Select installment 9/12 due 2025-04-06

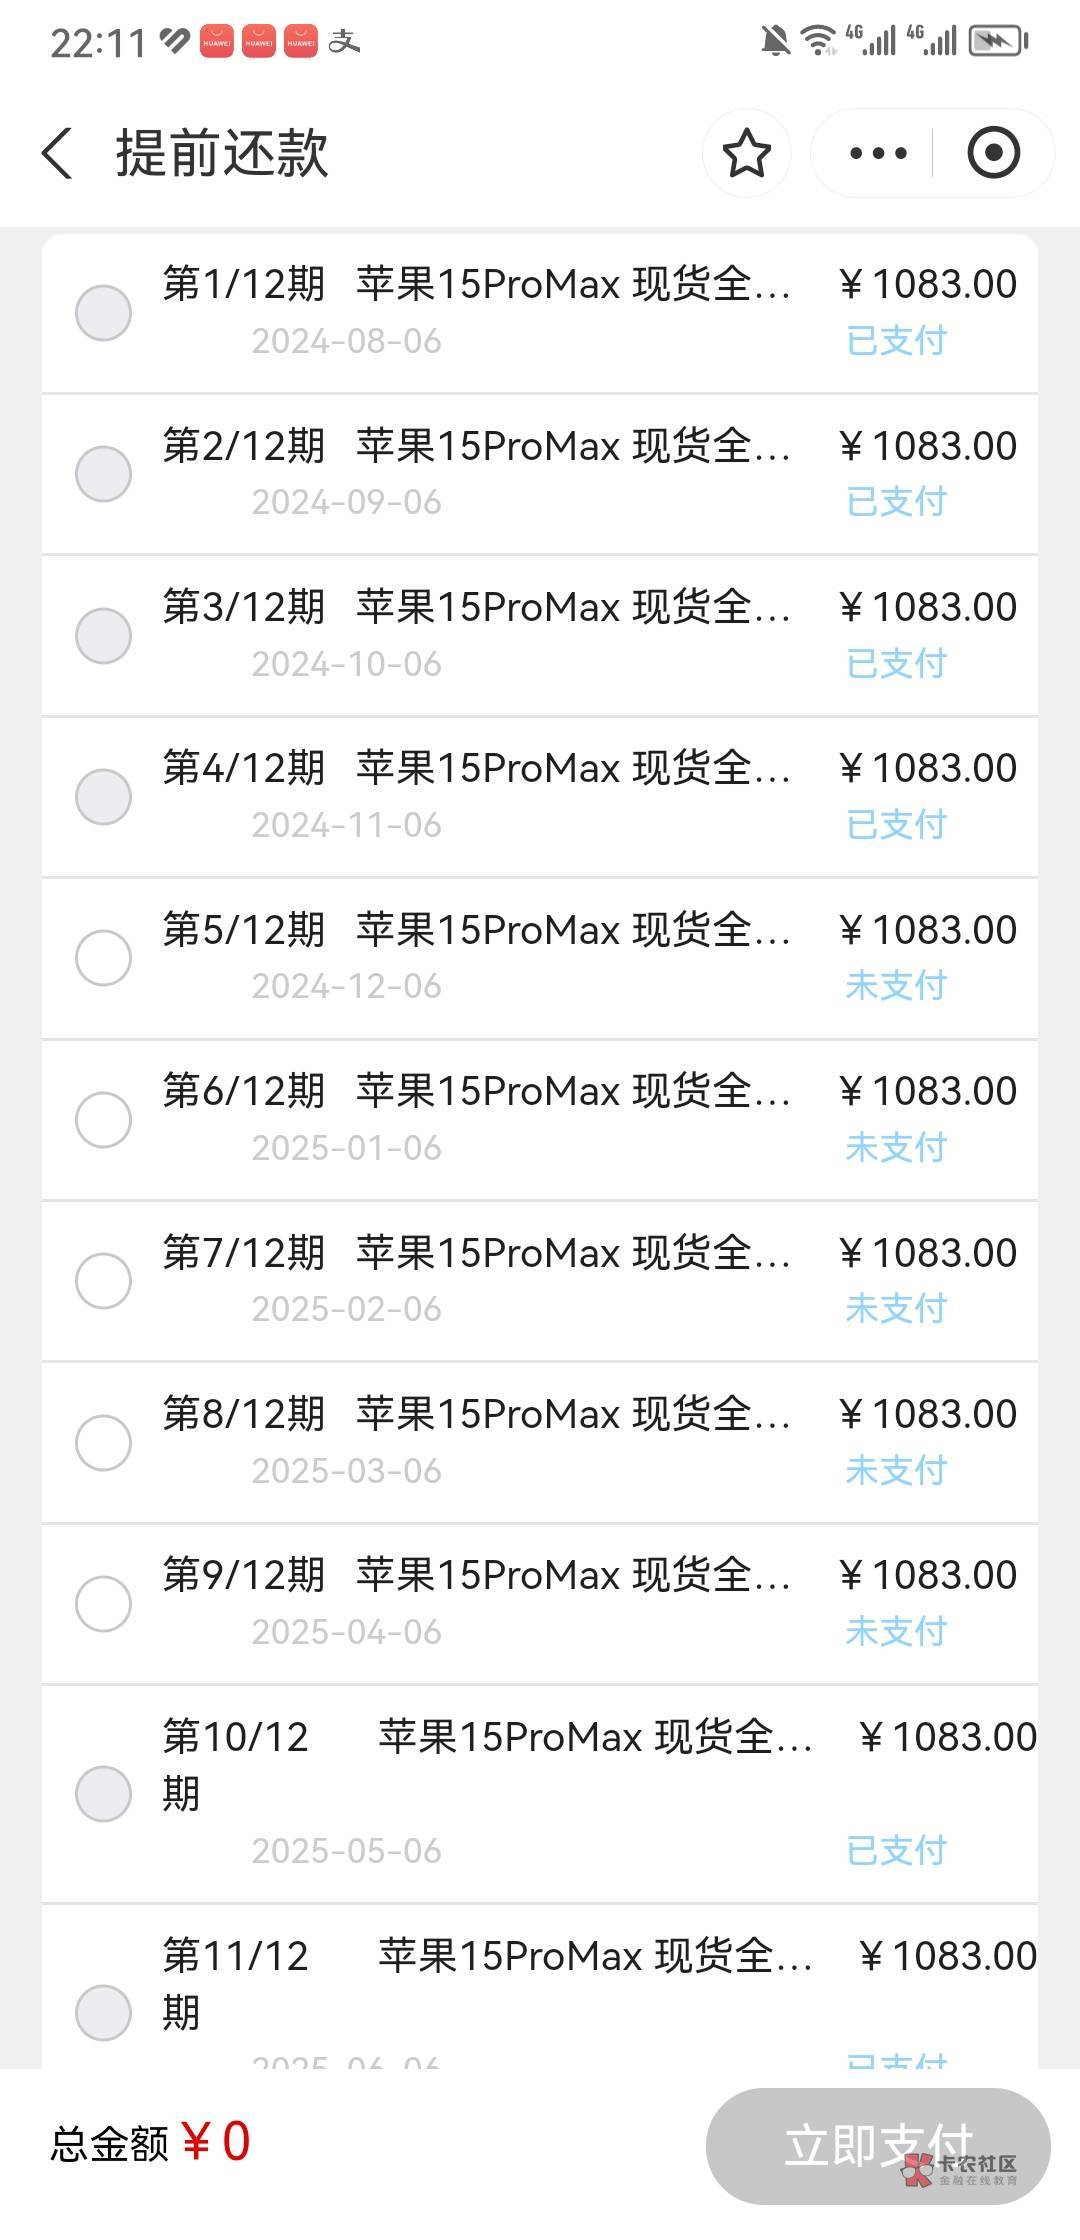coord(104,1603)
